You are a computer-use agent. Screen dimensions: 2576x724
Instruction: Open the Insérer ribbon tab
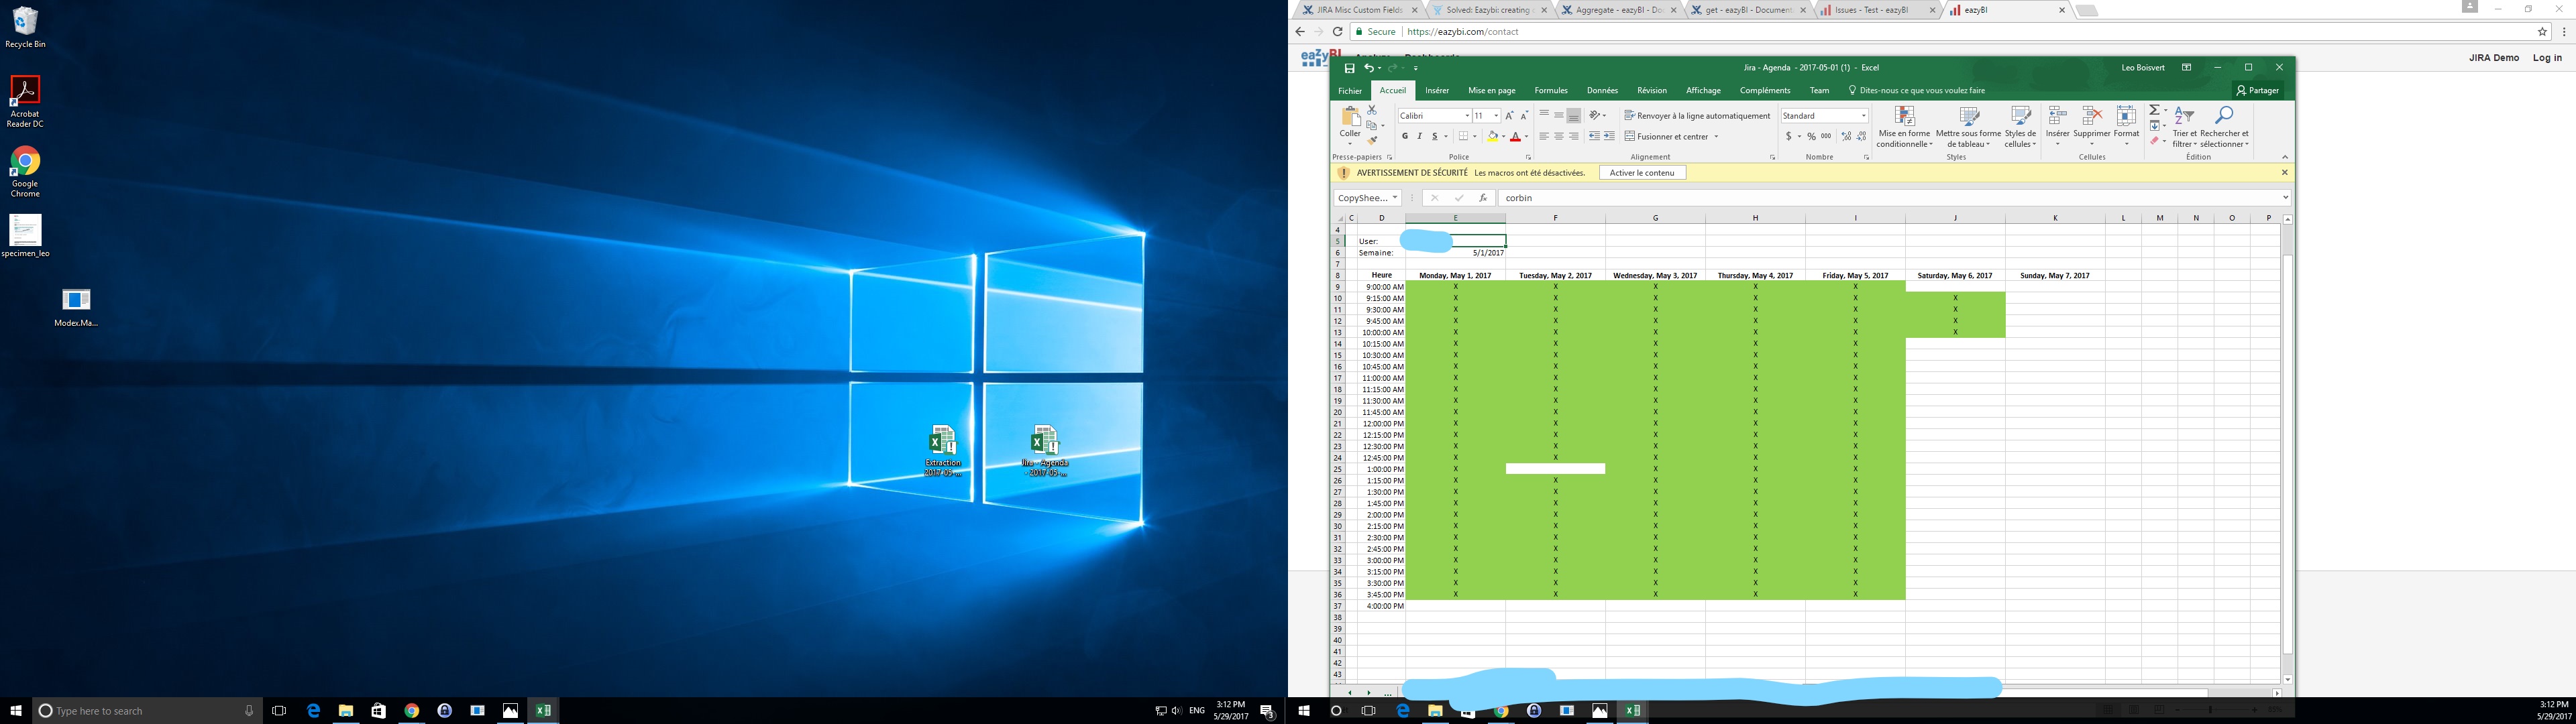coord(1437,91)
